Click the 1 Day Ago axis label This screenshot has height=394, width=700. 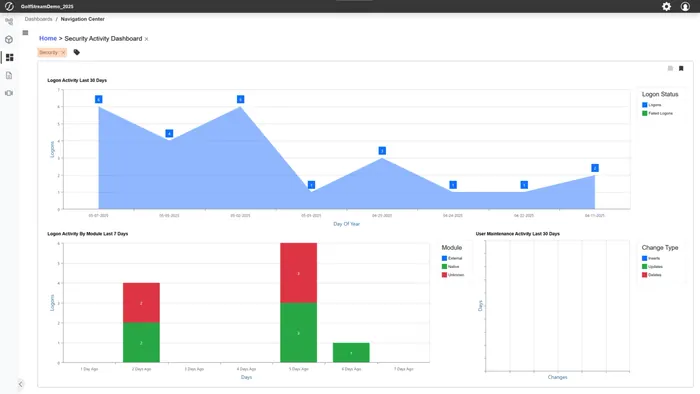point(89,369)
